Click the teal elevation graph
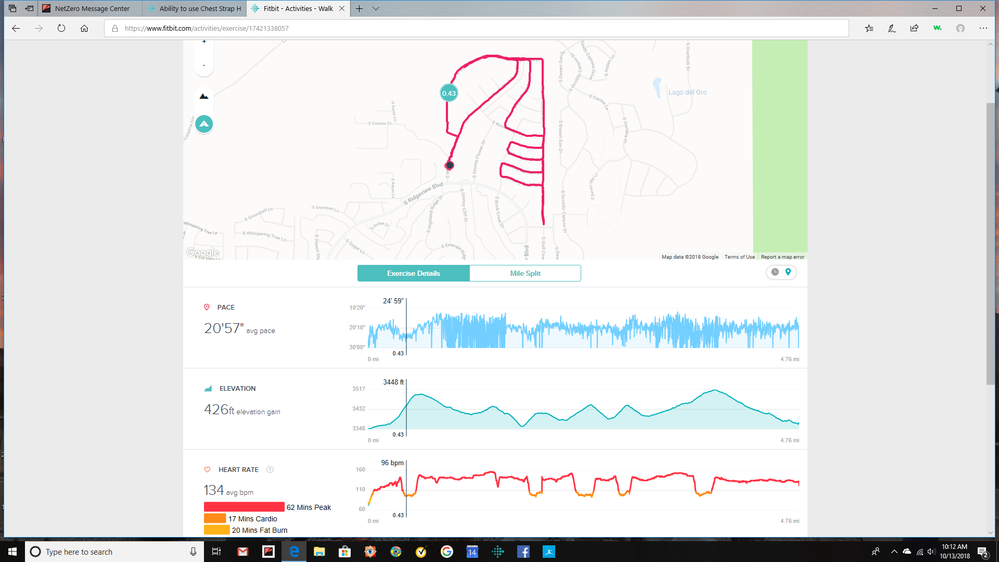Screen dimensions: 999x562 pyautogui.click(x=584, y=409)
